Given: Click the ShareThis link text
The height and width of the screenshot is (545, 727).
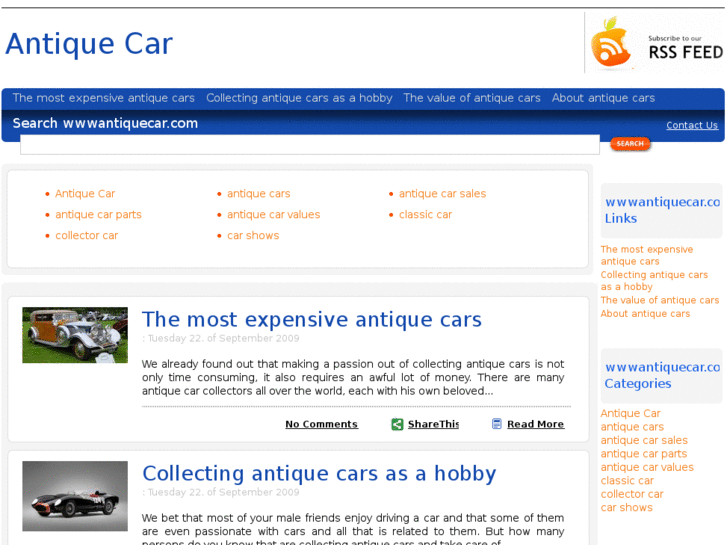Looking at the screenshot, I should pyautogui.click(x=433, y=424).
